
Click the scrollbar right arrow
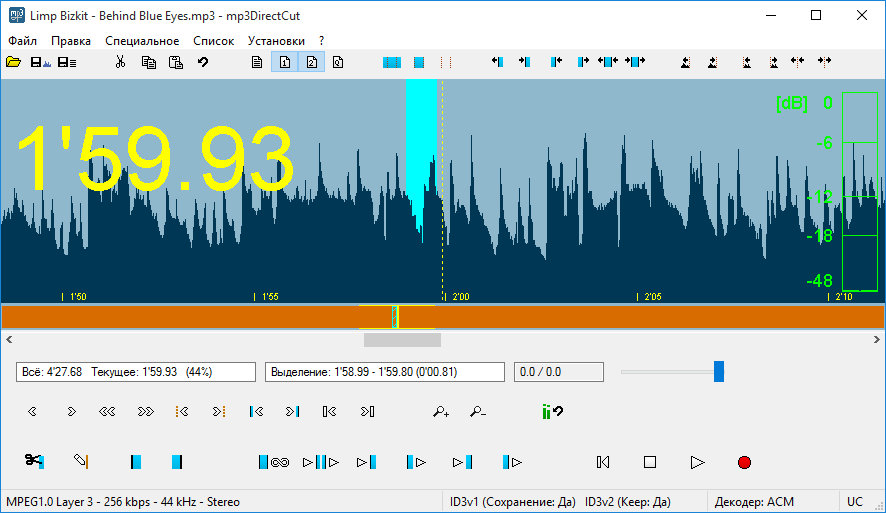(x=876, y=340)
